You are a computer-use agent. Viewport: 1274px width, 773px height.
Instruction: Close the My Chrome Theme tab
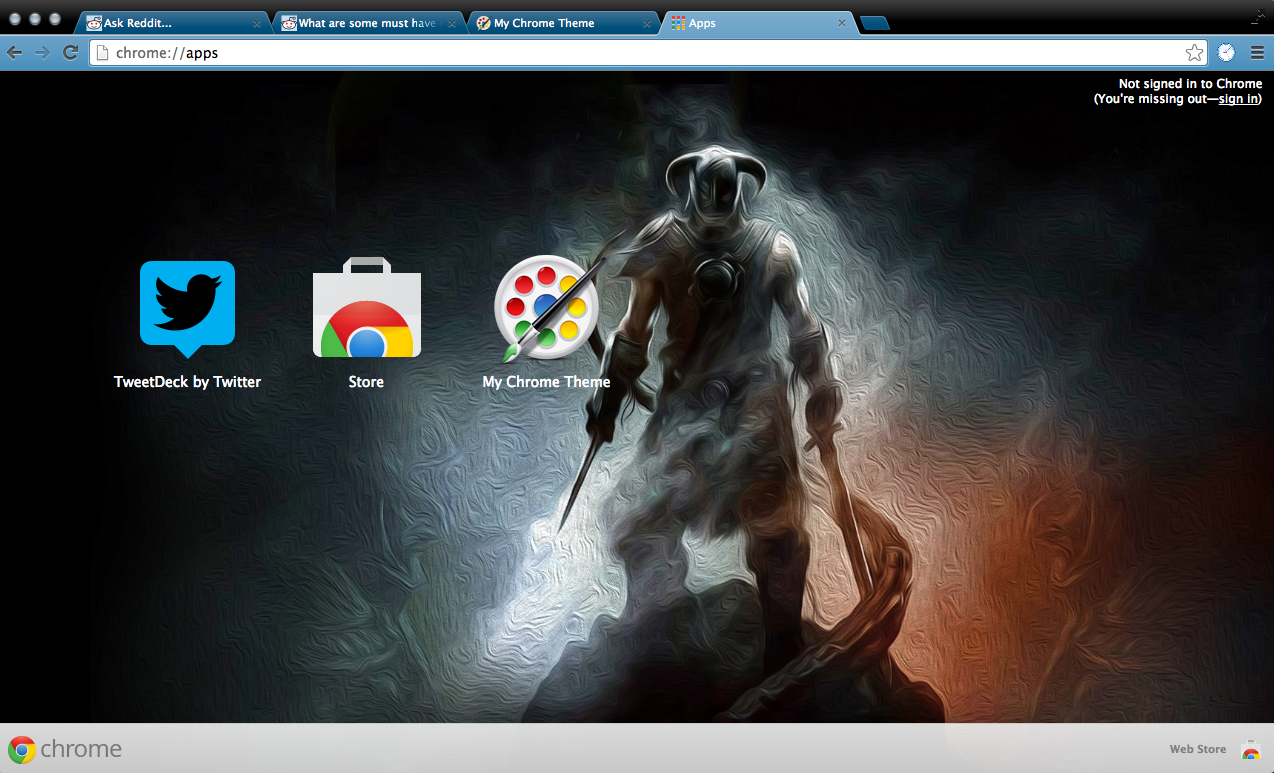[x=647, y=24]
